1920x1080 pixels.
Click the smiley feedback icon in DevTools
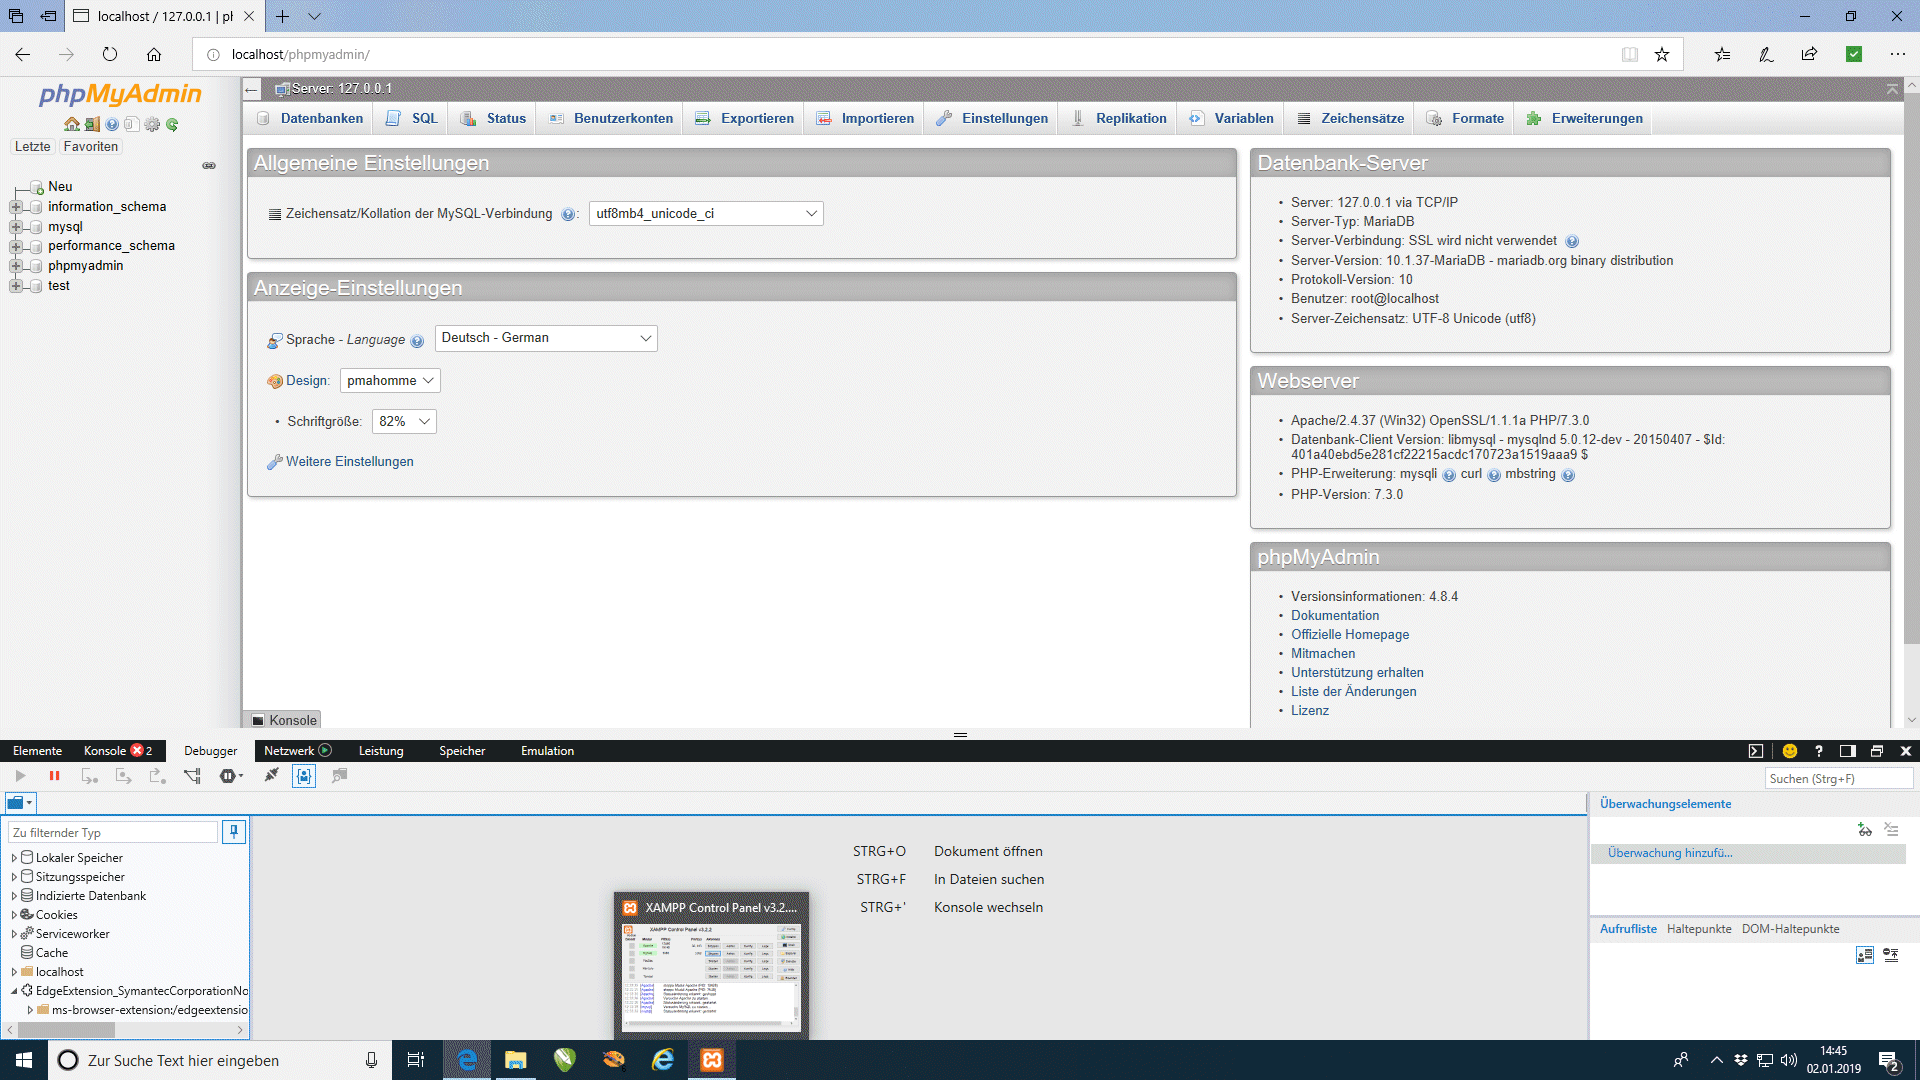[1790, 751]
